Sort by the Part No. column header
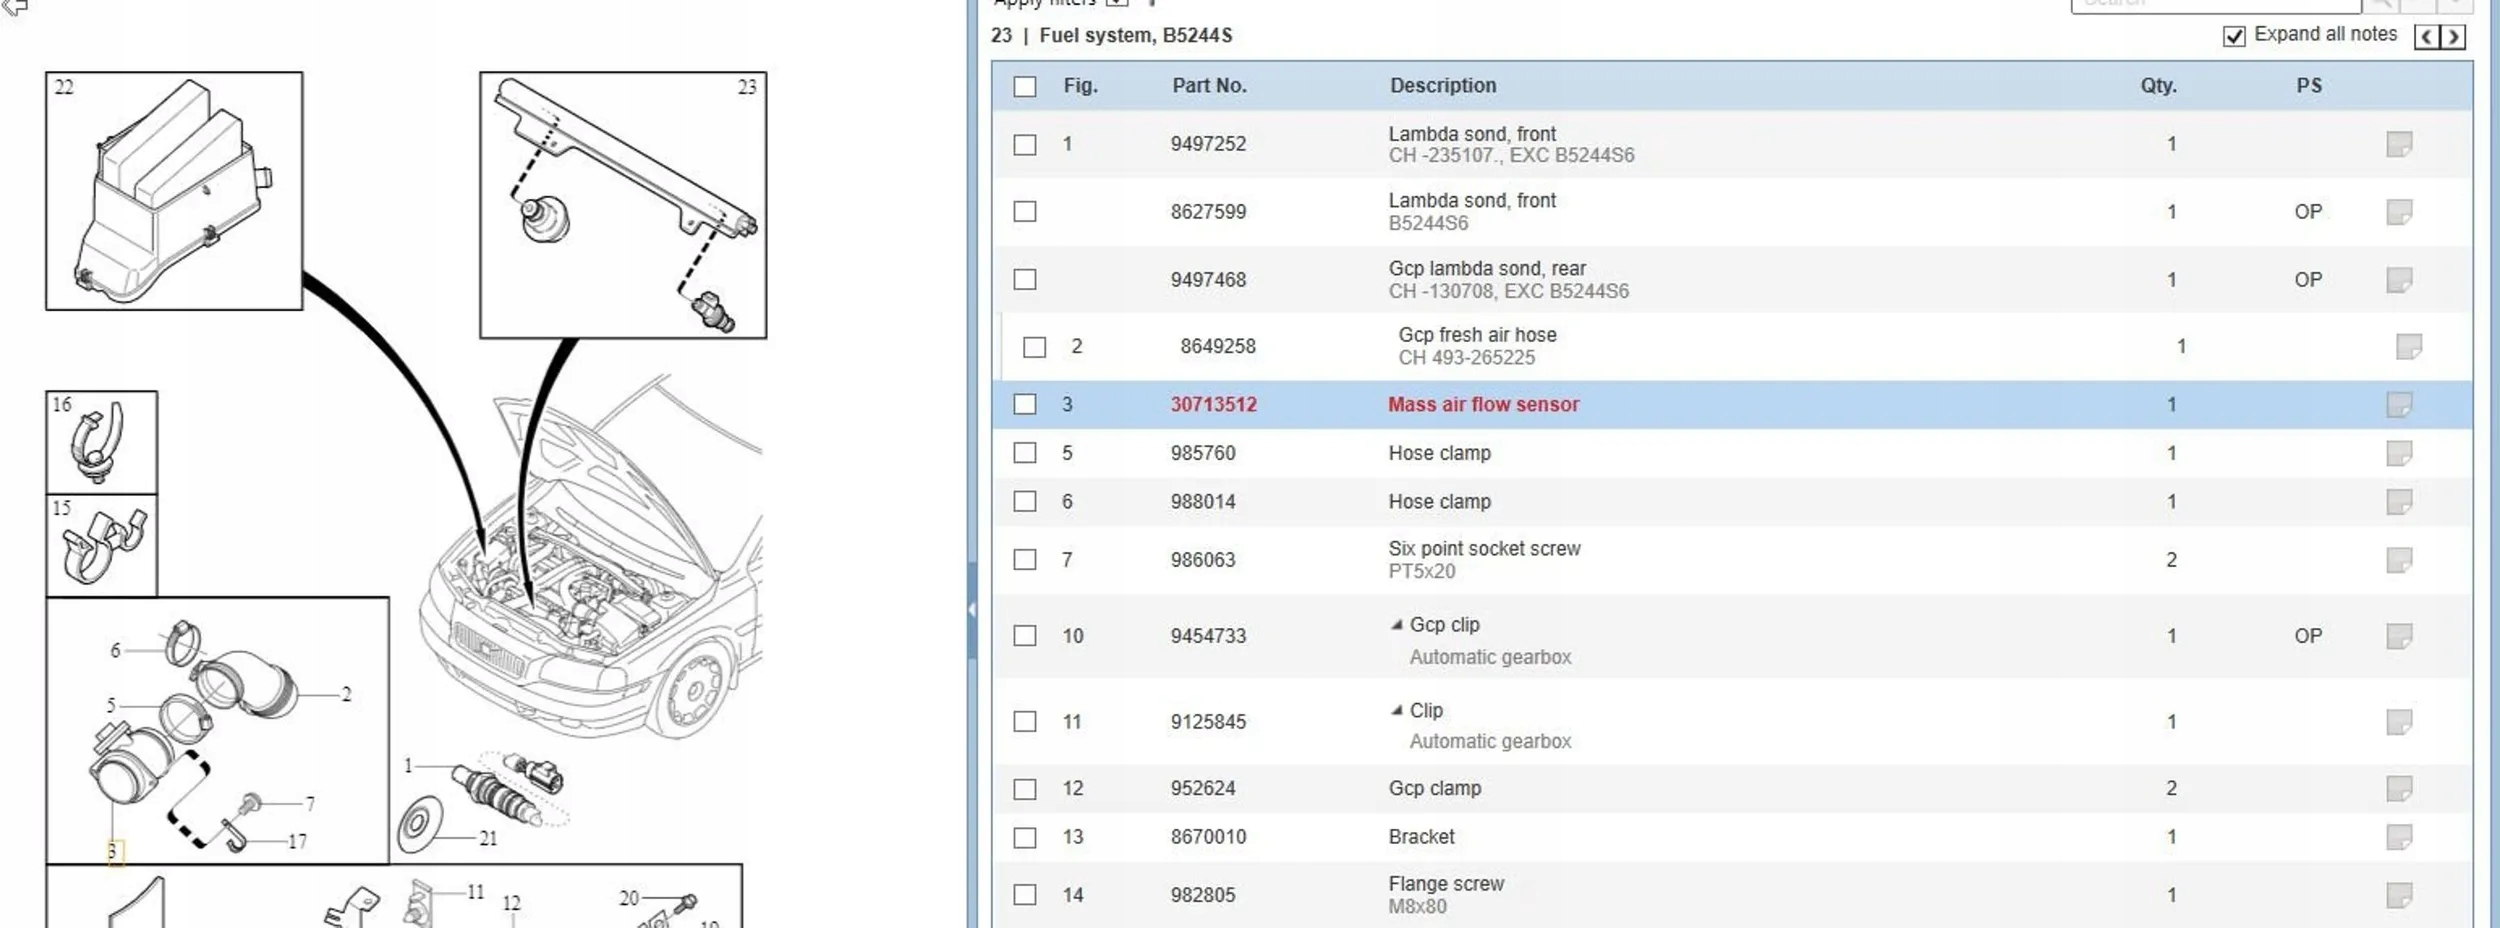Viewport: 2500px width, 928px height. pos(1208,86)
